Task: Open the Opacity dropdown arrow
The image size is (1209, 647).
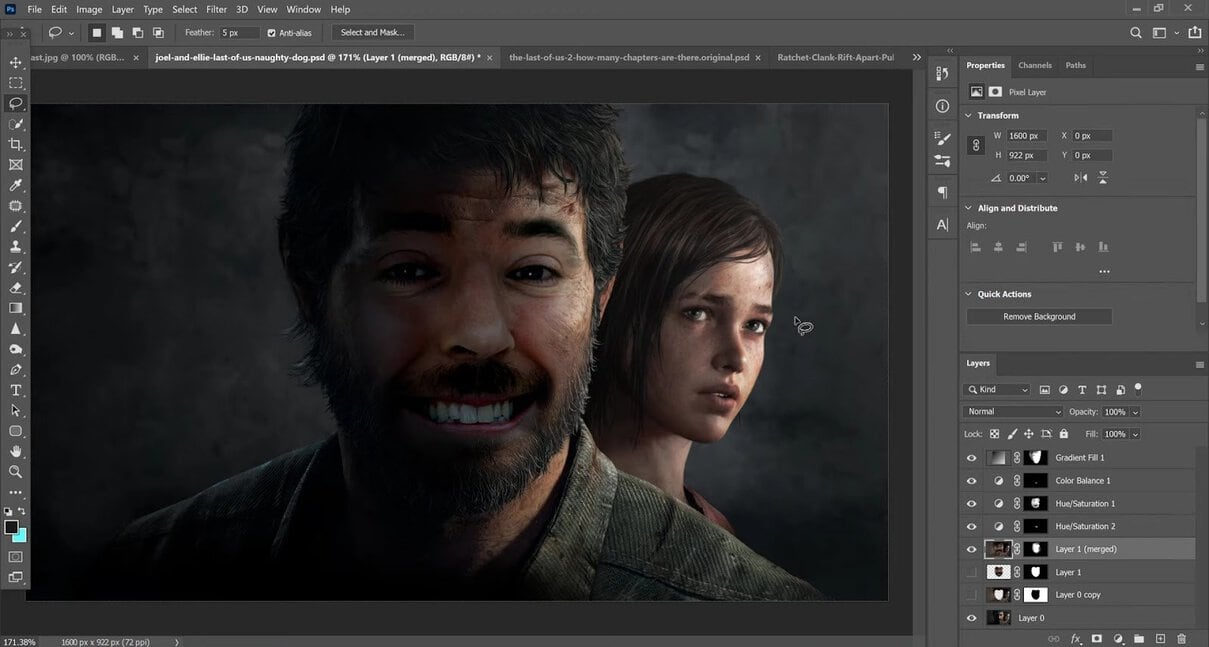Action: coord(1135,412)
